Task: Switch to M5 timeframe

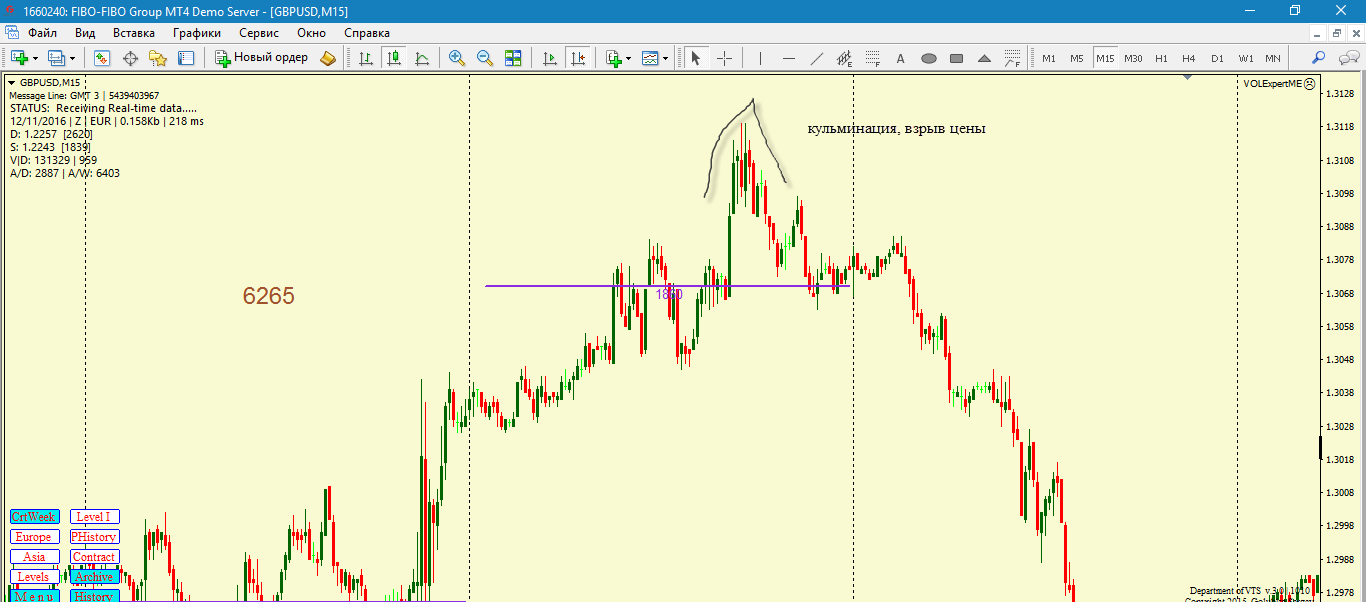Action: coord(1077,58)
